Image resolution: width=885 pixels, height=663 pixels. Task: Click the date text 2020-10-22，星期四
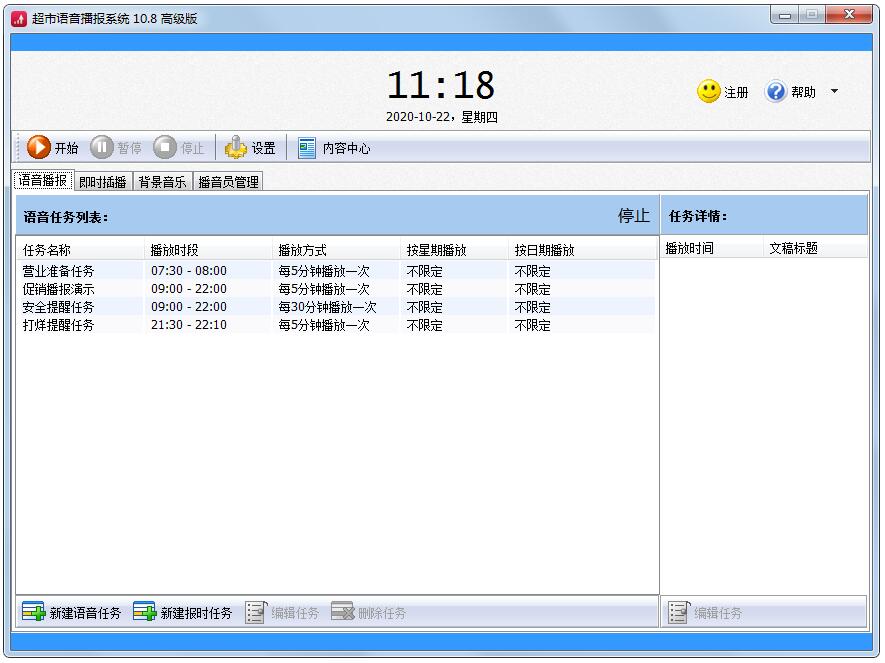pyautogui.click(x=441, y=117)
